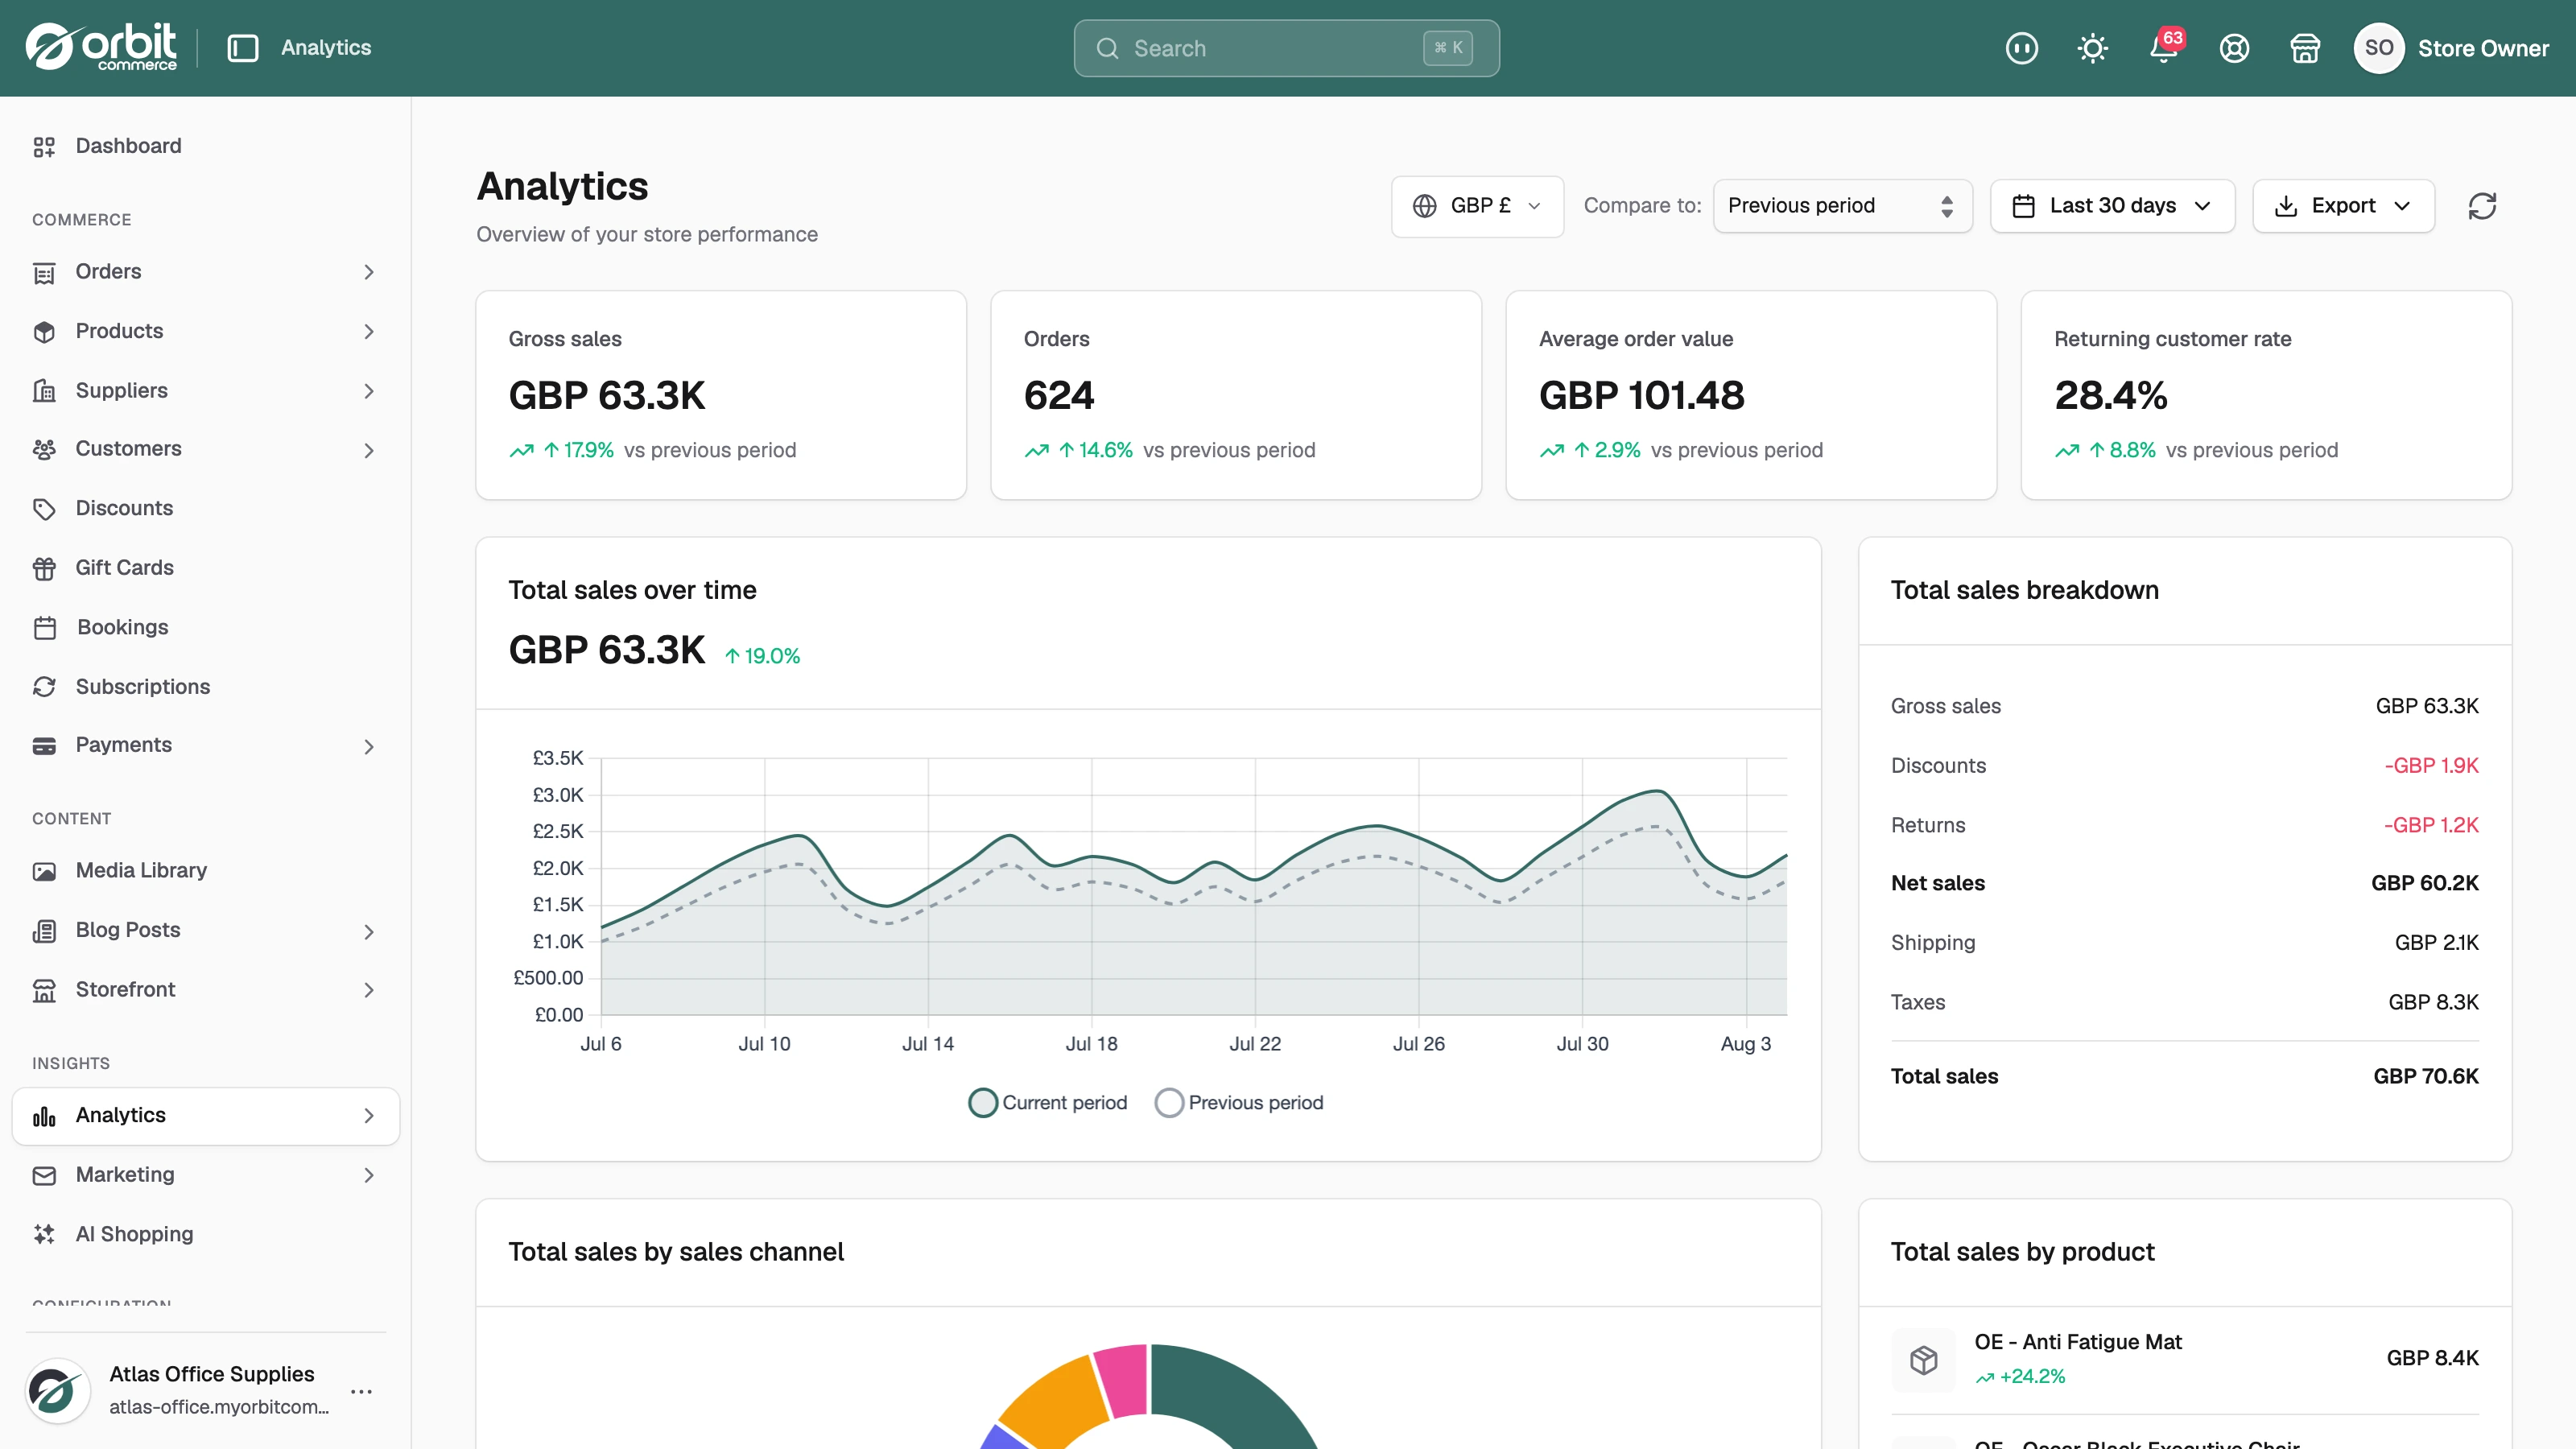Open Subscriptions in sidebar
2576x1449 pixels.
[x=206, y=687]
